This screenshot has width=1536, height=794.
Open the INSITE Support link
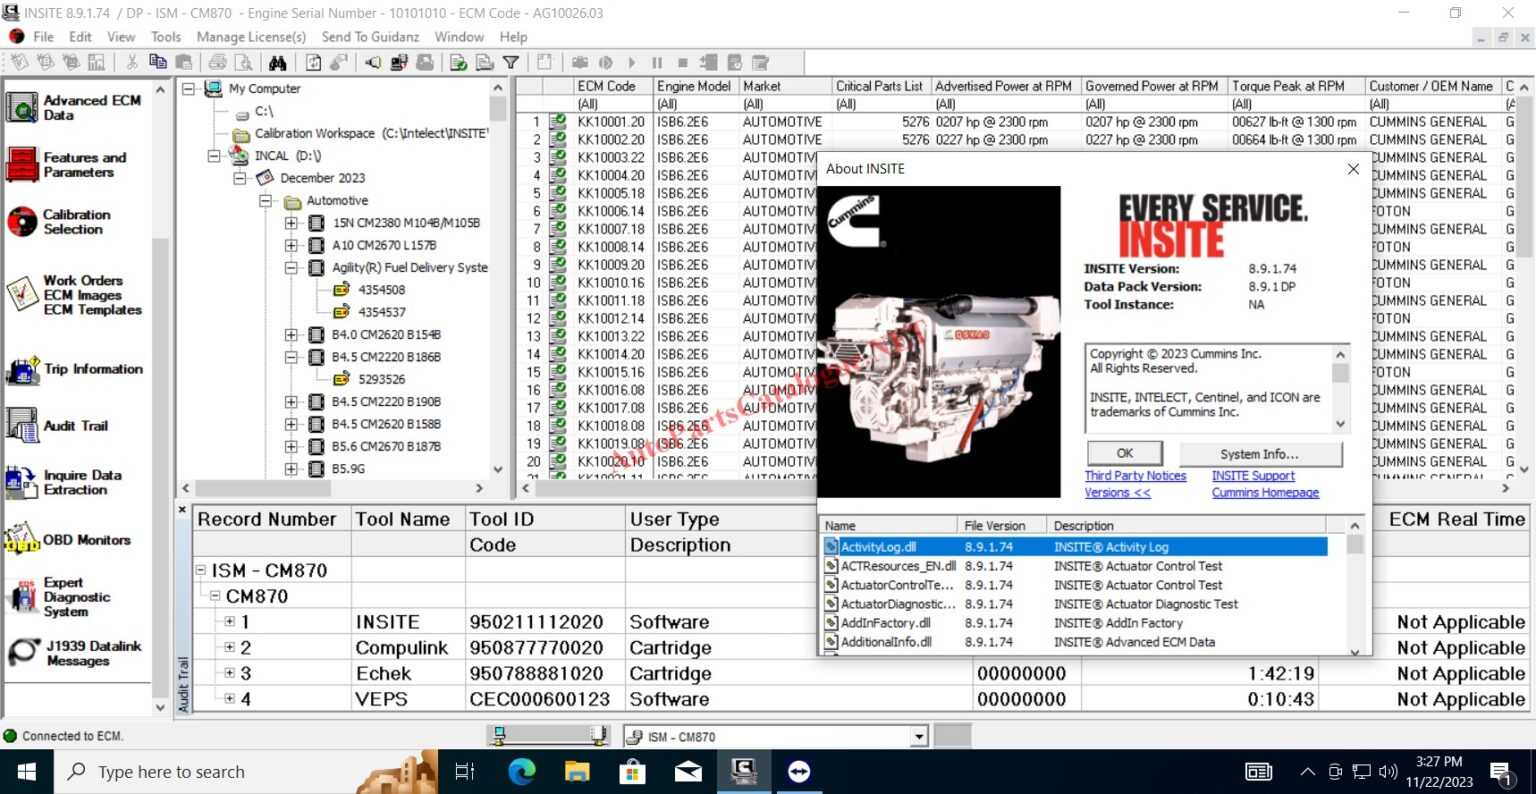1253,476
